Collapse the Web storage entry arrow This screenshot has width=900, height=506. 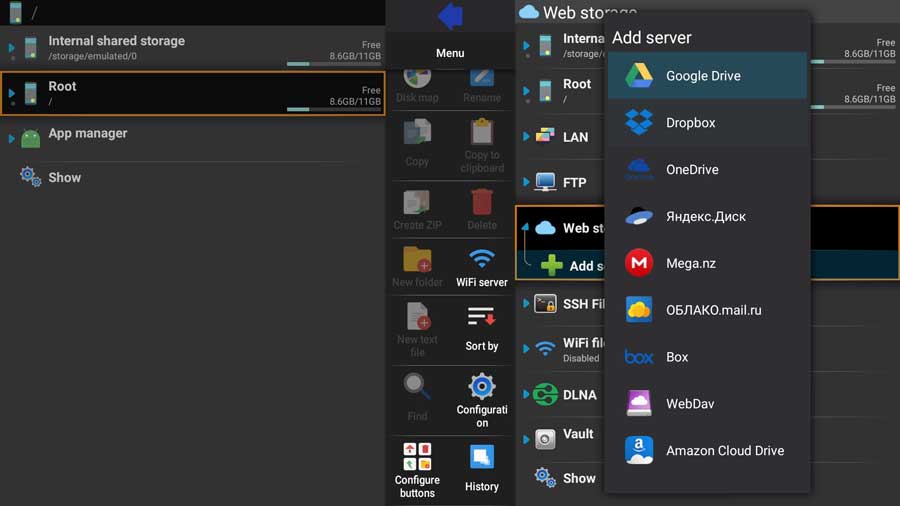525,227
